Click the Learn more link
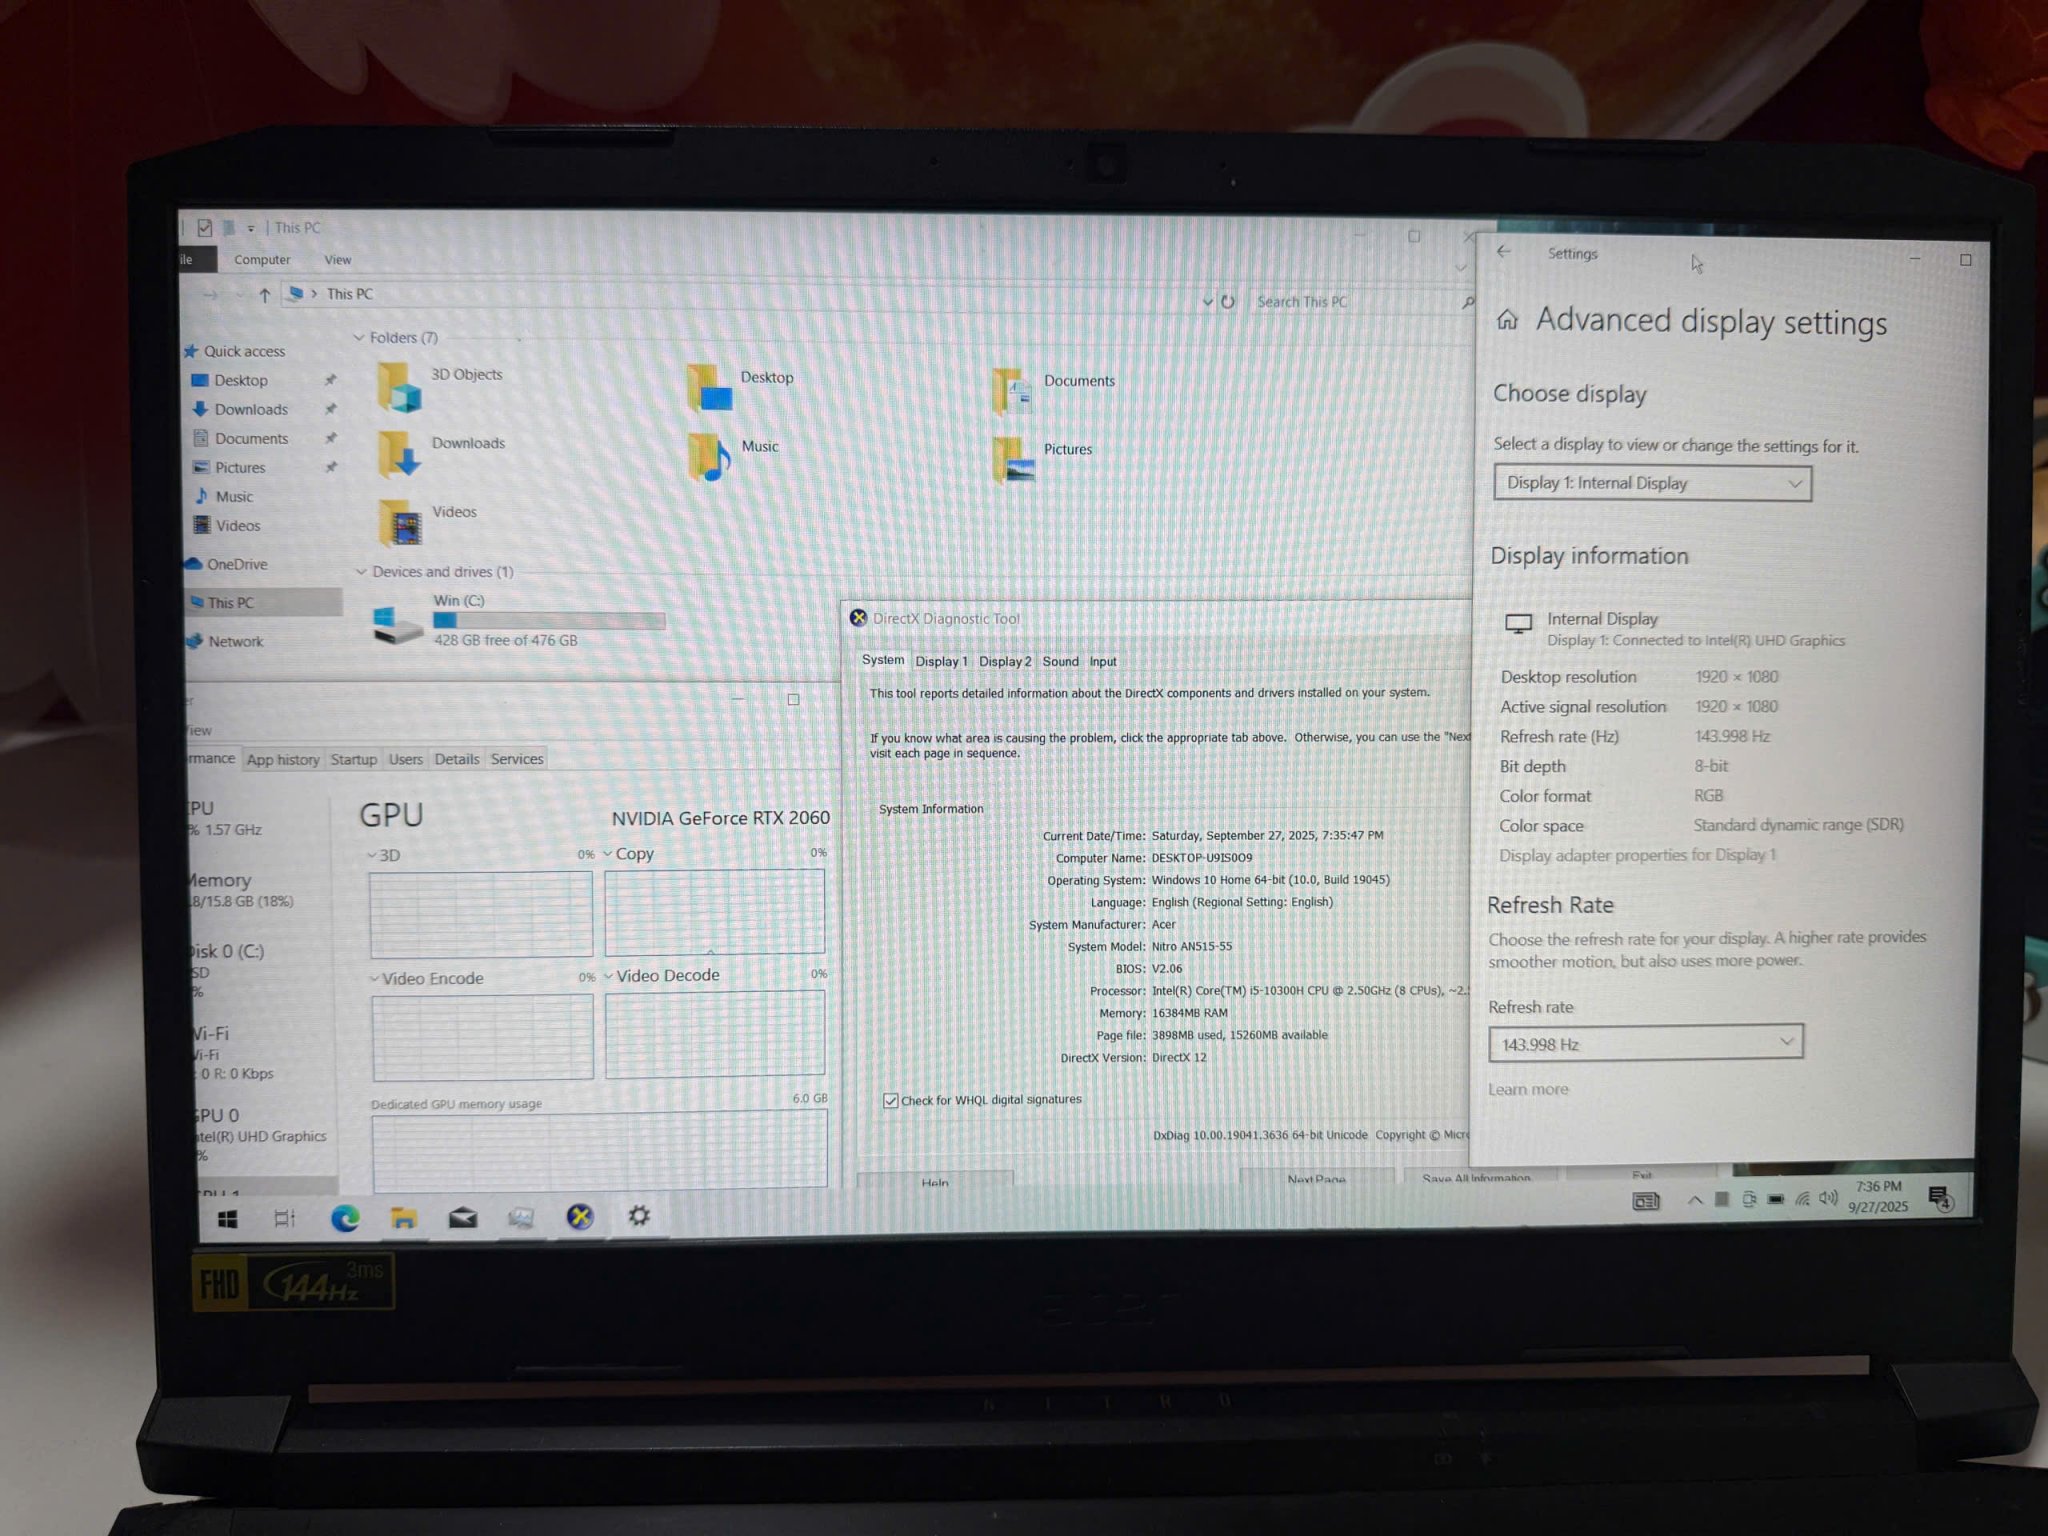This screenshot has width=2048, height=1536. tap(1528, 1089)
